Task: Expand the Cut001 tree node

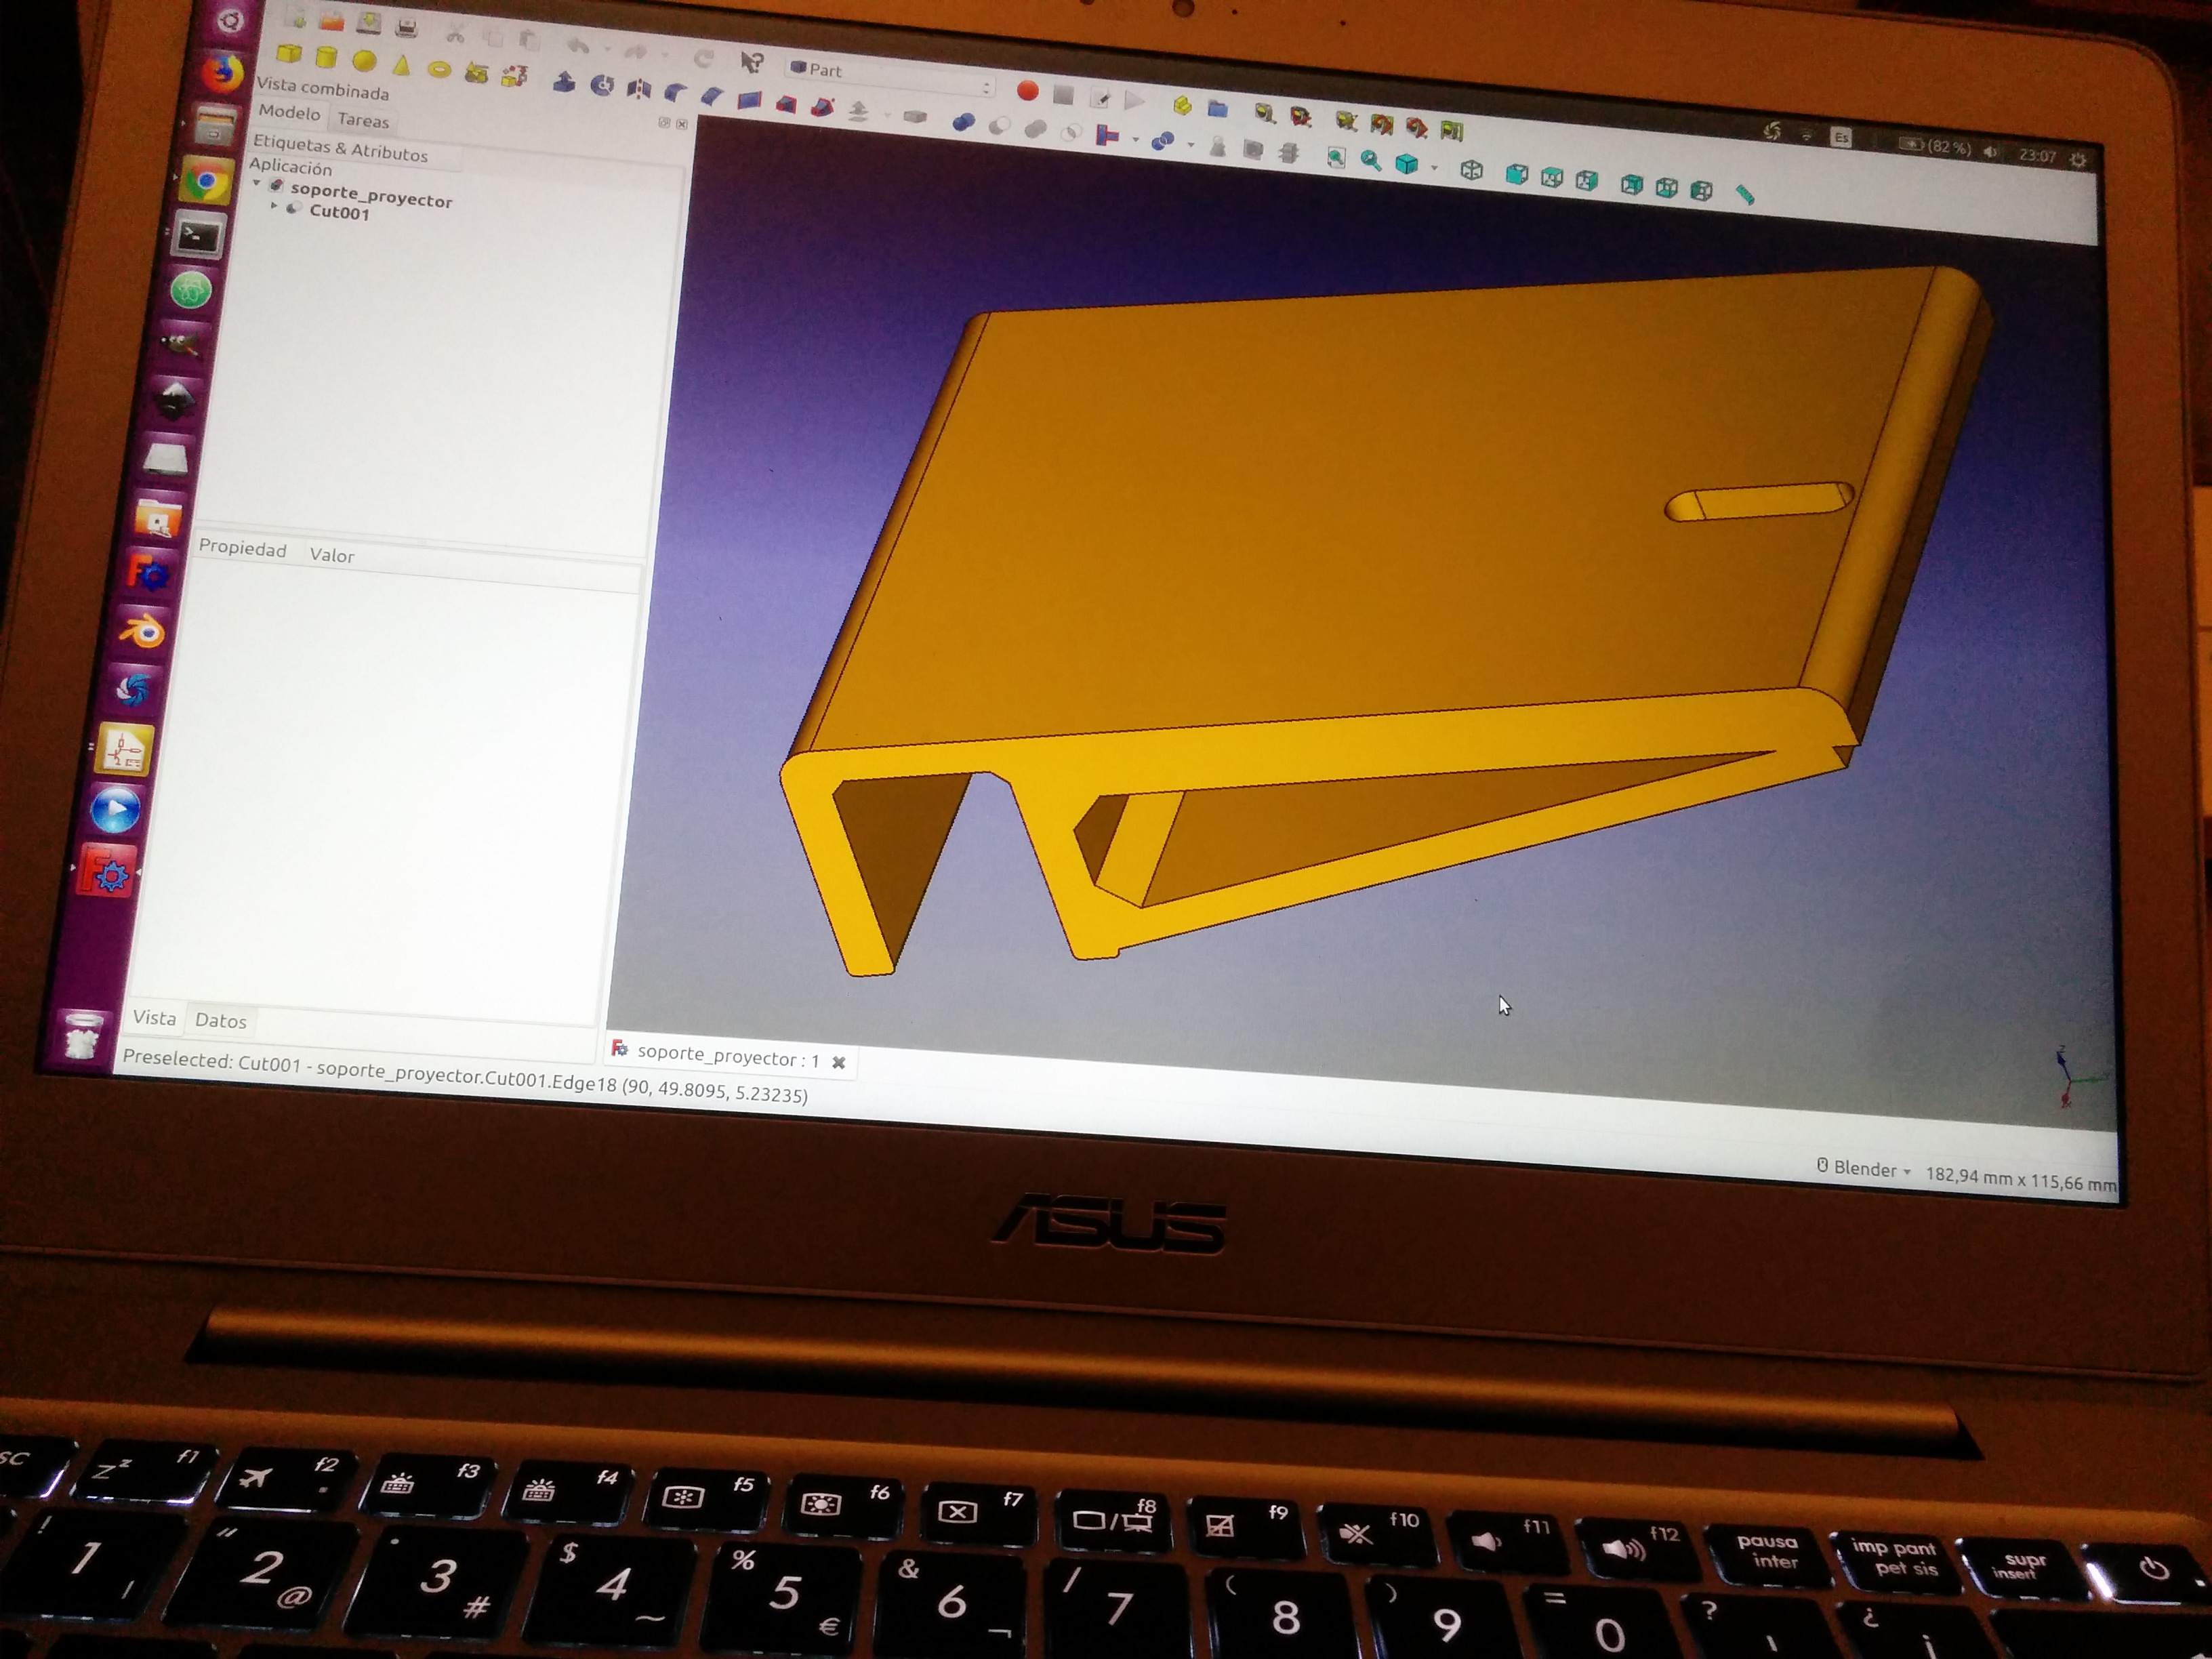Action: 274,205
